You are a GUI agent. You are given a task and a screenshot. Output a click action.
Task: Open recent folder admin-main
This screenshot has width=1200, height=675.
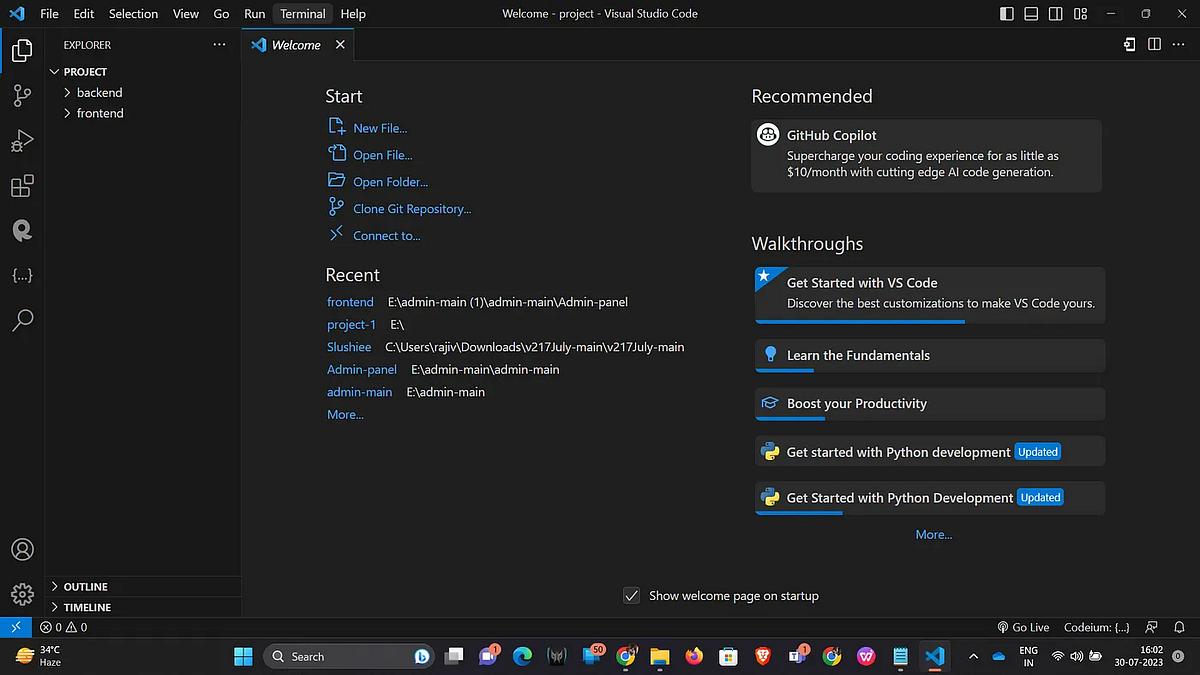point(359,392)
